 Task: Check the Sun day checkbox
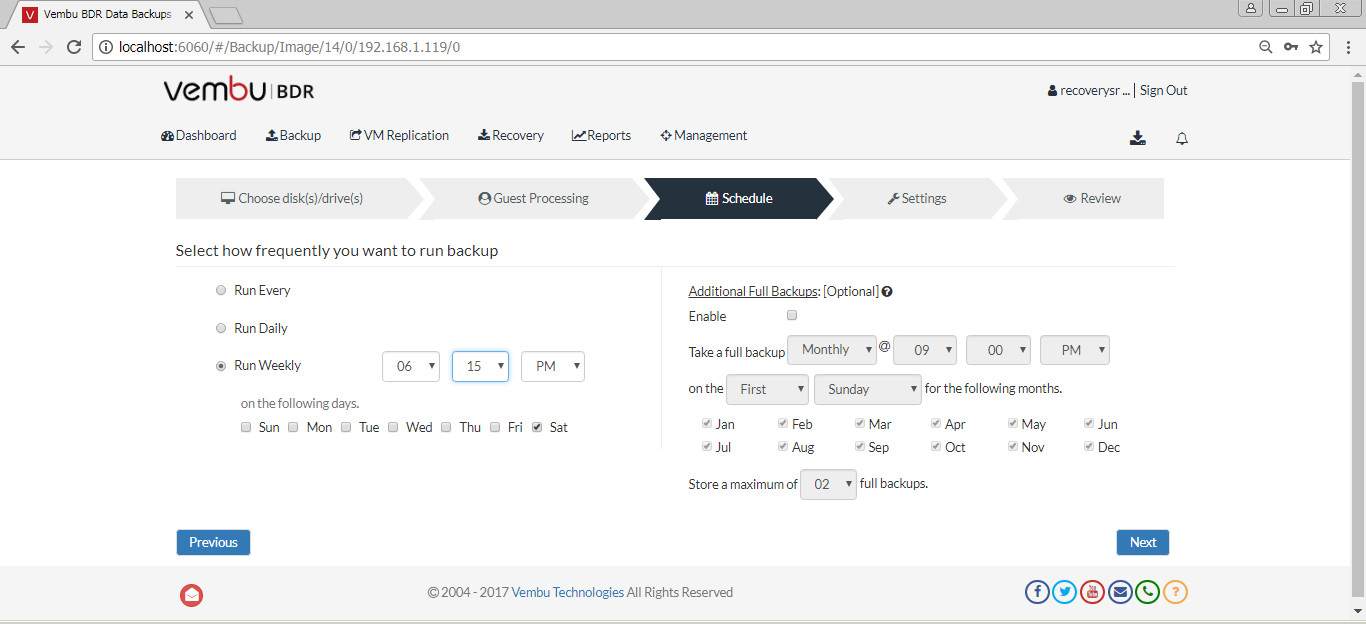[246, 427]
